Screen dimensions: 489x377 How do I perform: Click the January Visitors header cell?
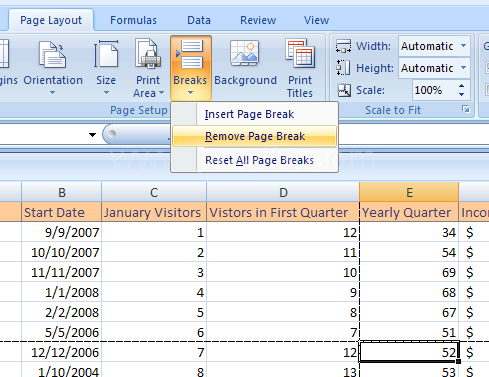pos(154,212)
